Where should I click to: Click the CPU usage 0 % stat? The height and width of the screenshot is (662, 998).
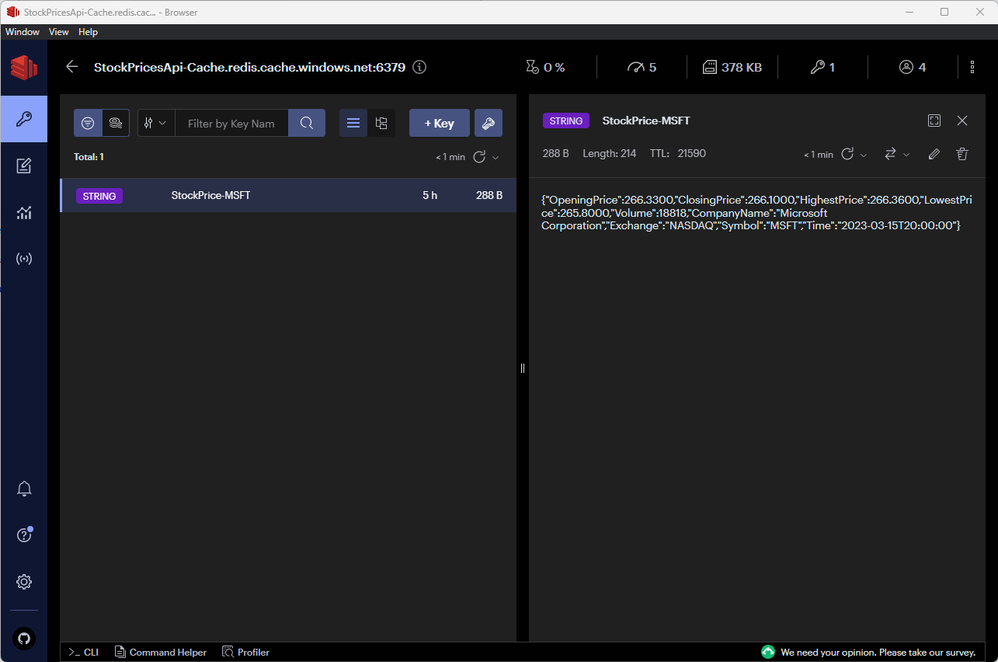pos(545,67)
